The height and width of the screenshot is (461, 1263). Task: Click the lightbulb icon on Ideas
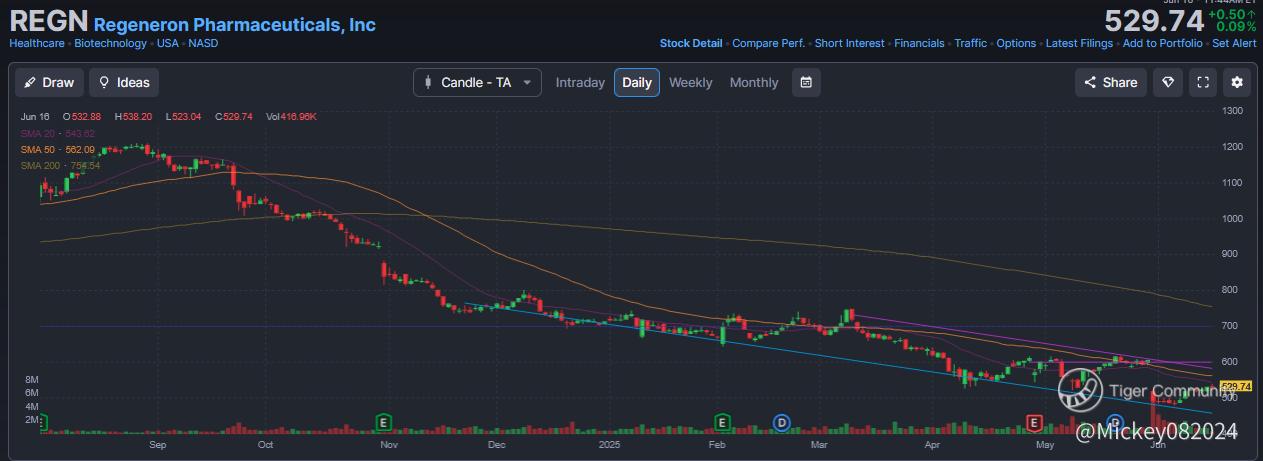[104, 82]
